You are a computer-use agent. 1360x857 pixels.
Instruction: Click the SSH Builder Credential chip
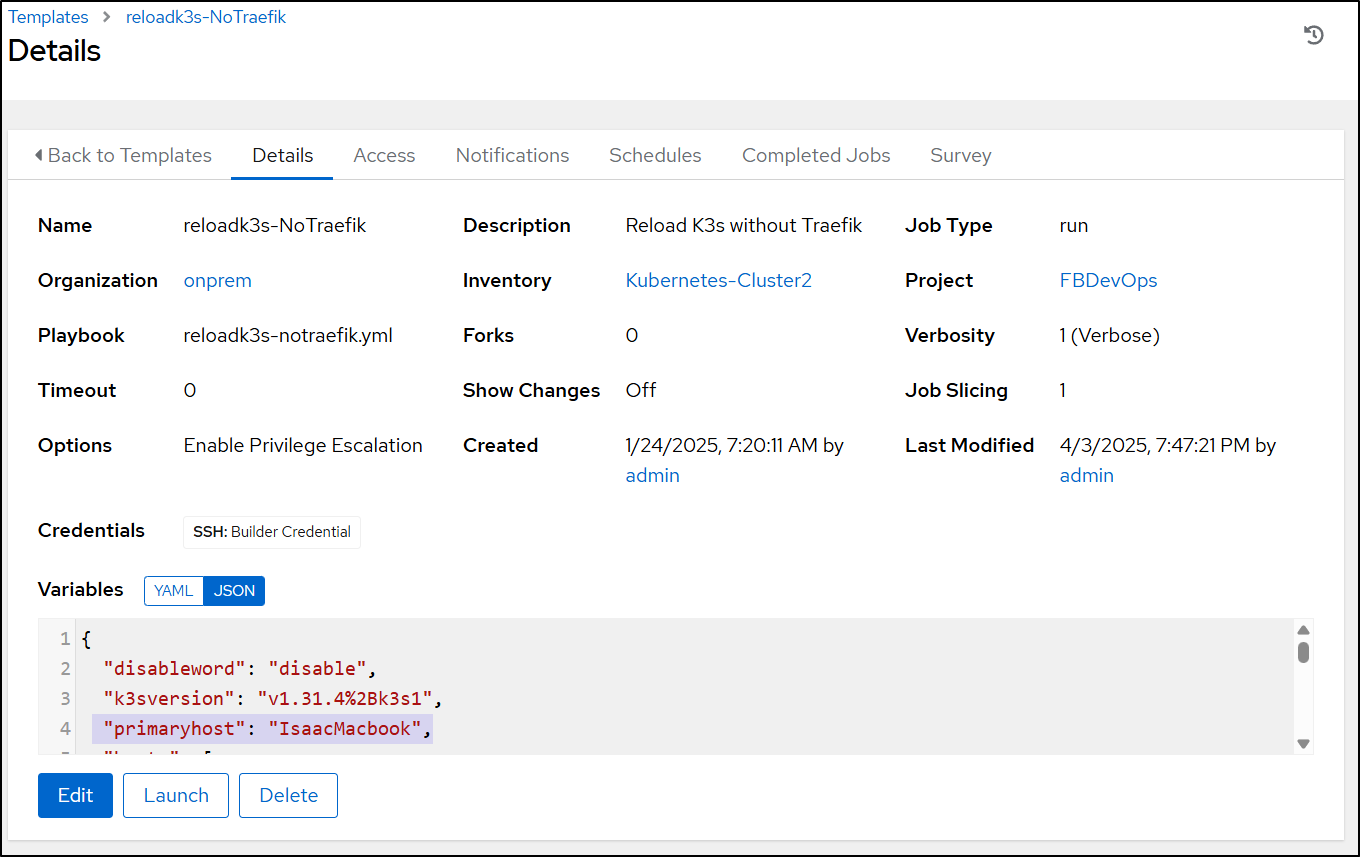(x=272, y=532)
